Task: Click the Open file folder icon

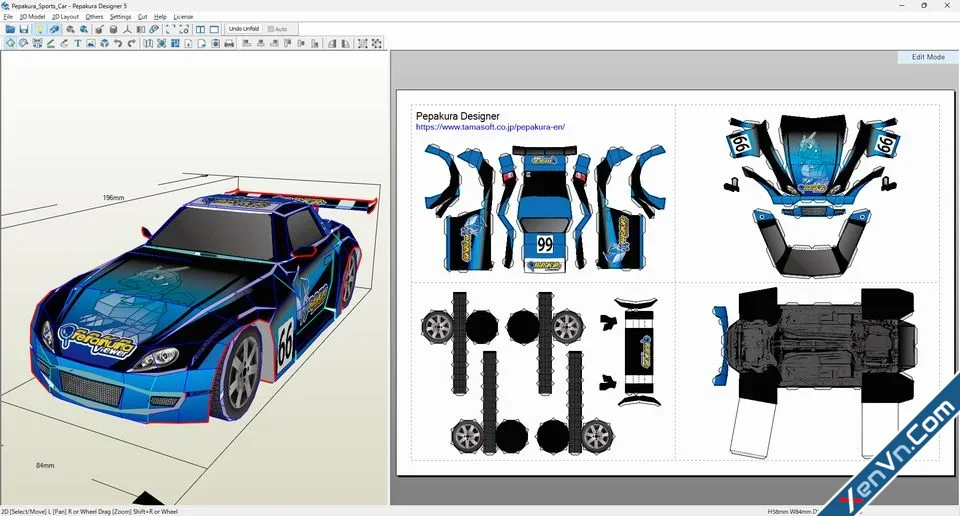Action: coord(10,29)
